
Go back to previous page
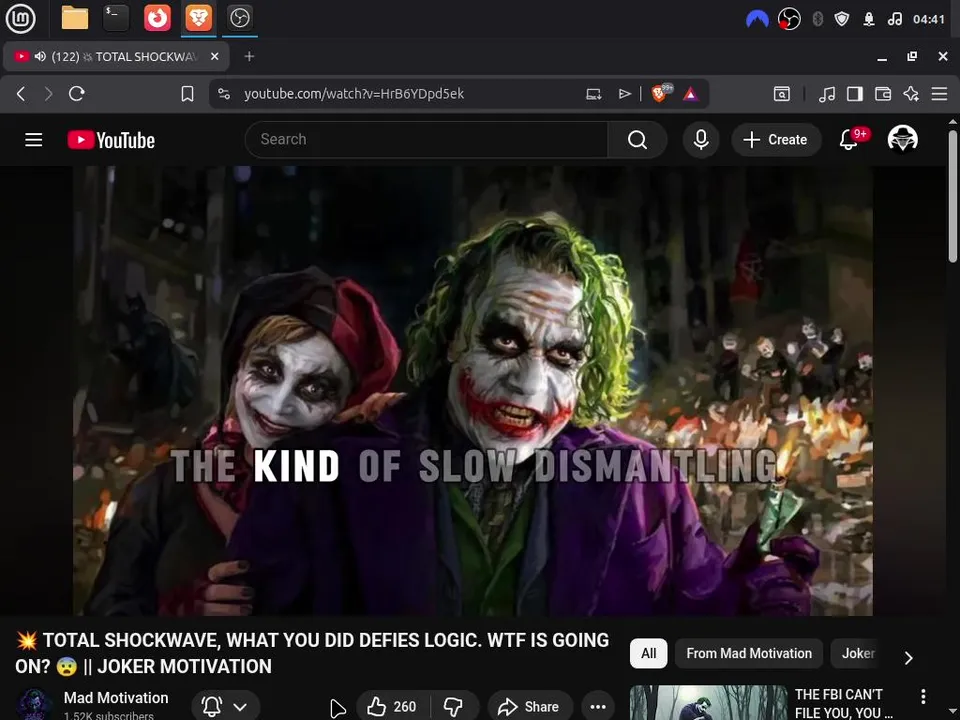coord(21,94)
